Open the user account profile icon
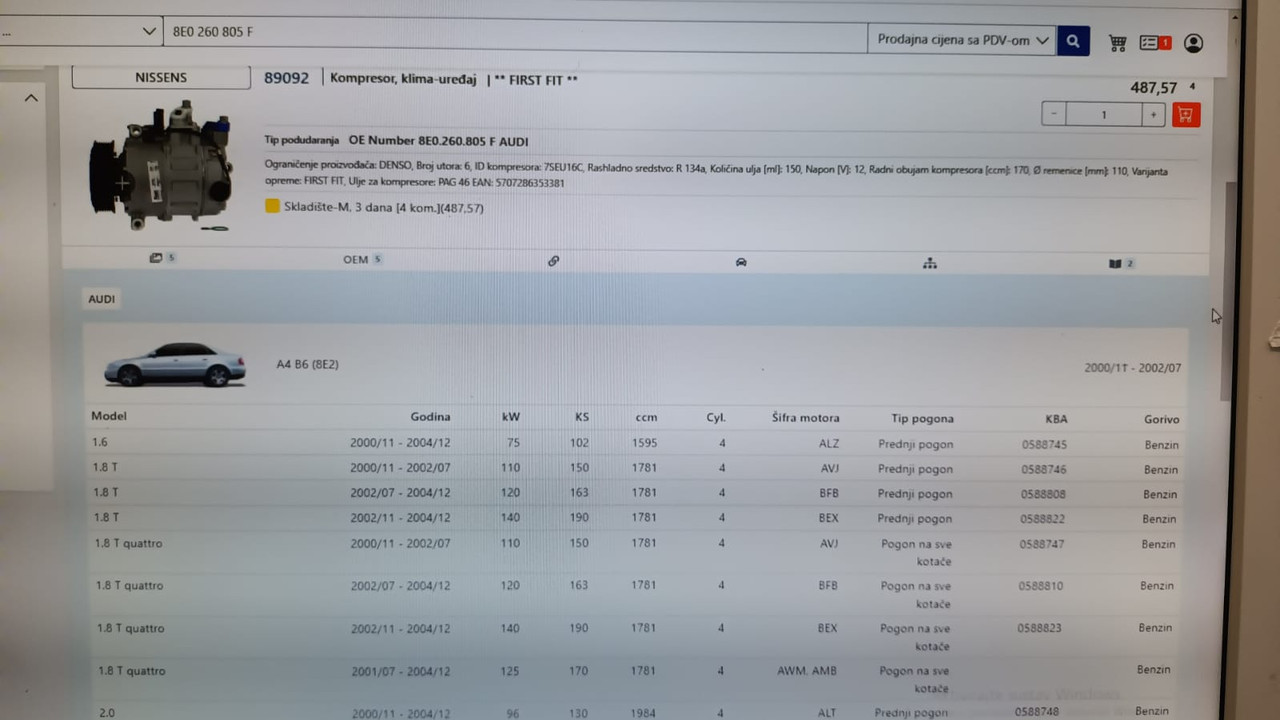This screenshot has height=720, width=1280. click(x=1193, y=43)
